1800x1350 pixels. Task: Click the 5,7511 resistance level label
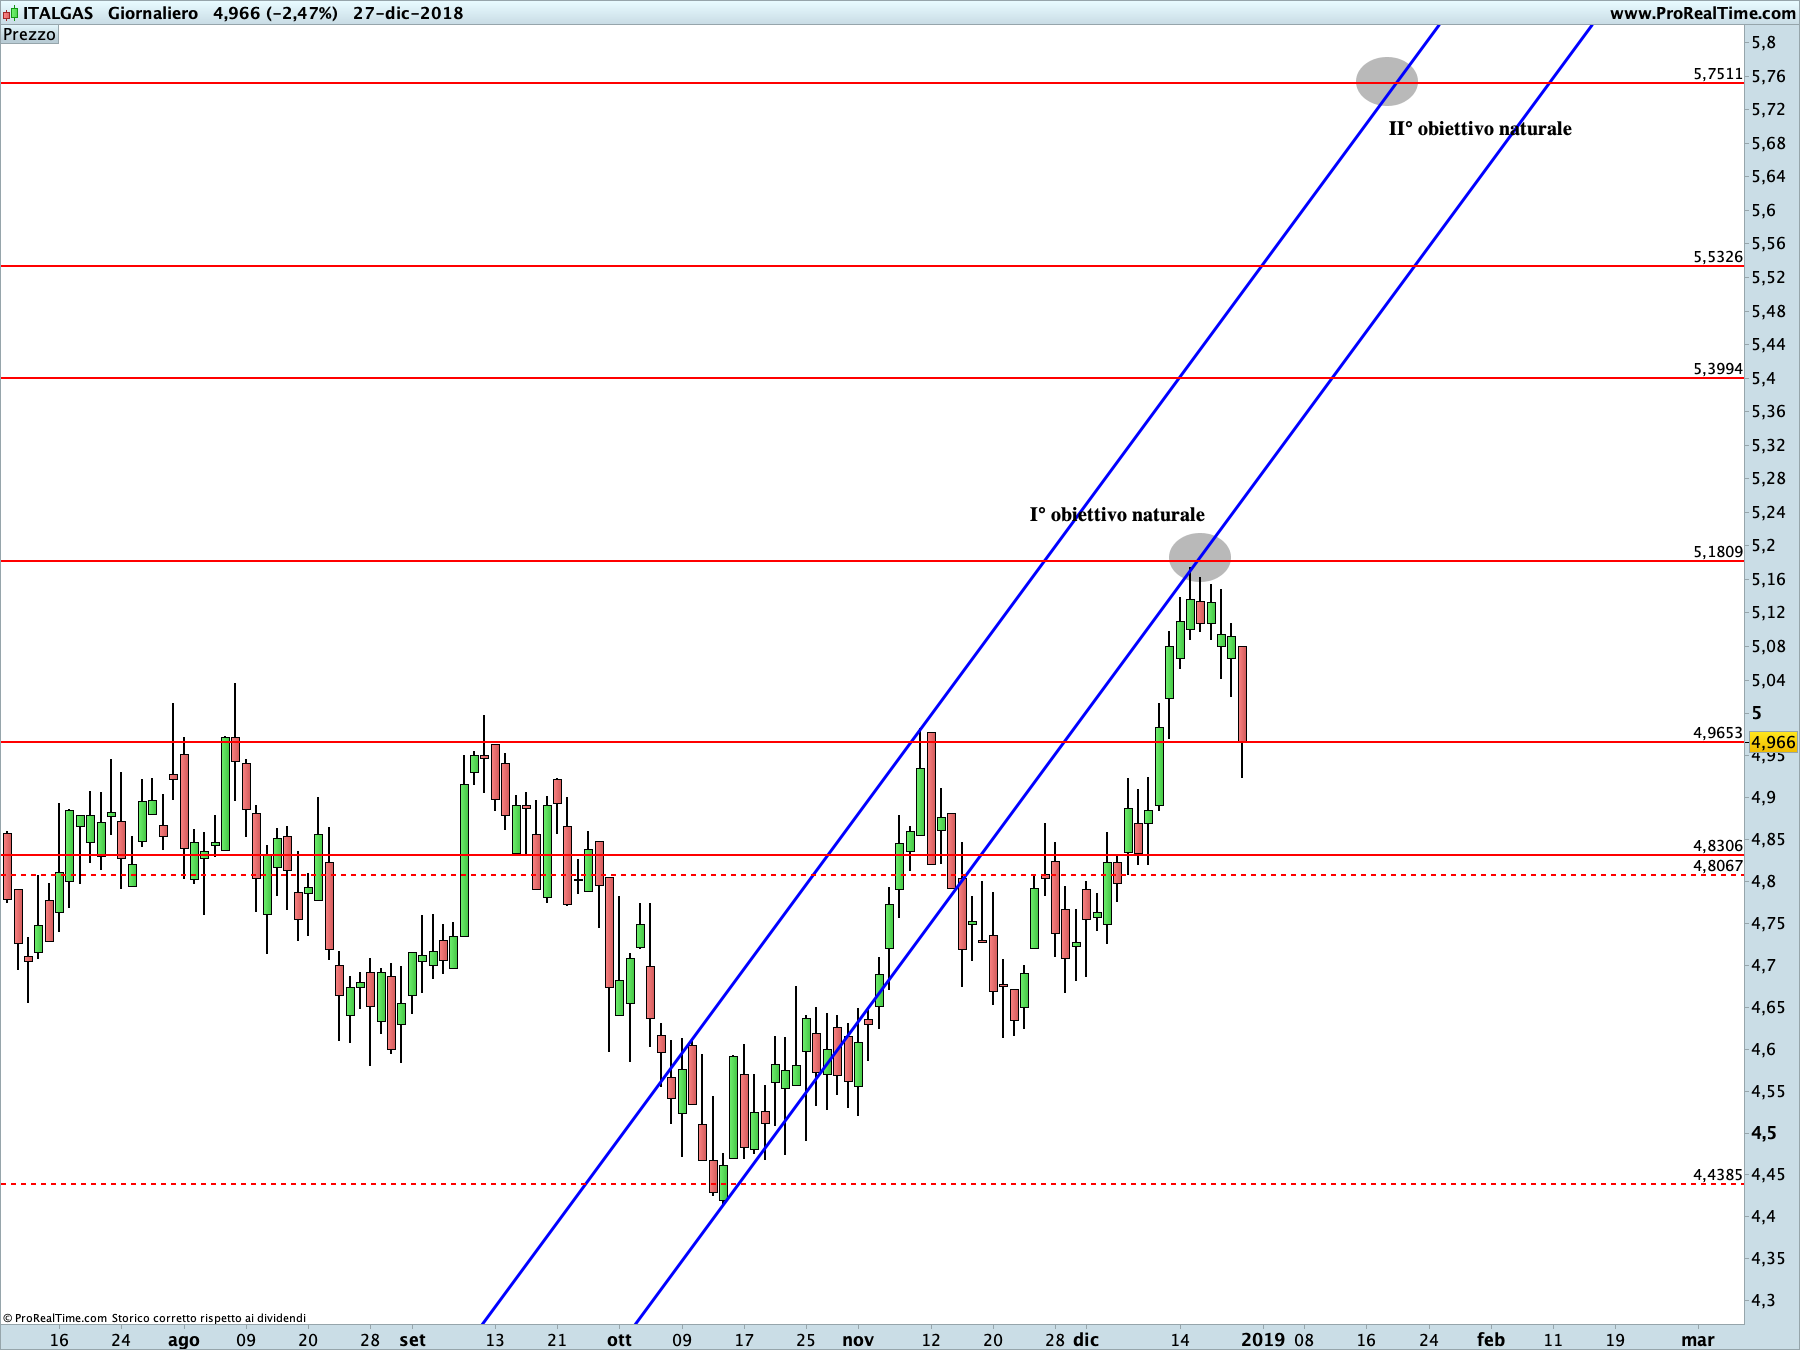[1718, 74]
